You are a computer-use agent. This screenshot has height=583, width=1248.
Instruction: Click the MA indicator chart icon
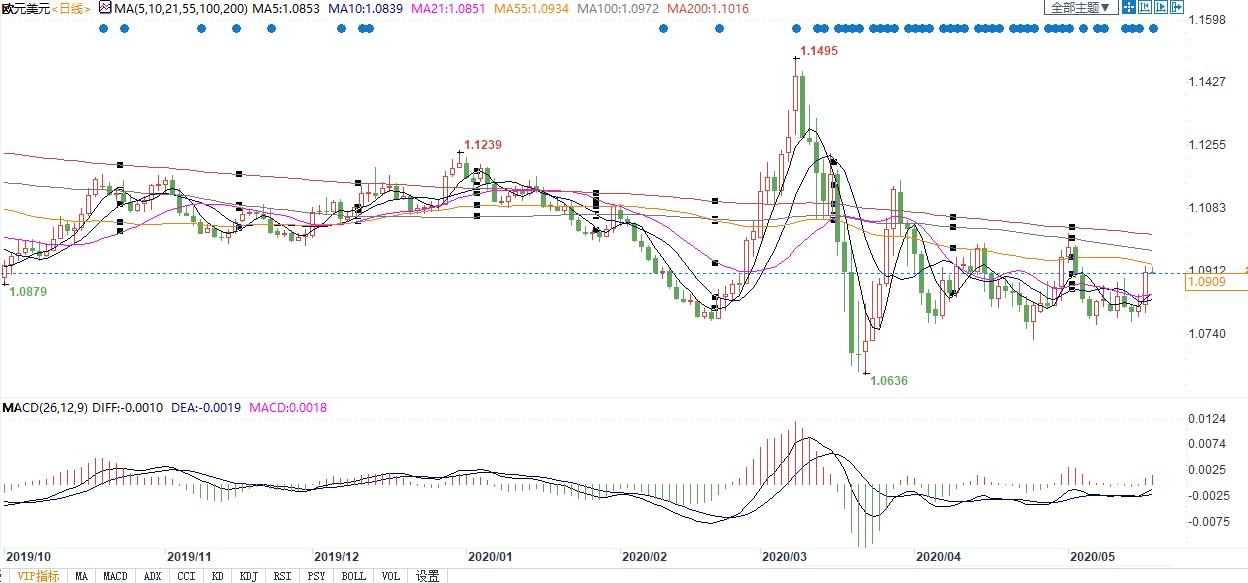click(104, 8)
